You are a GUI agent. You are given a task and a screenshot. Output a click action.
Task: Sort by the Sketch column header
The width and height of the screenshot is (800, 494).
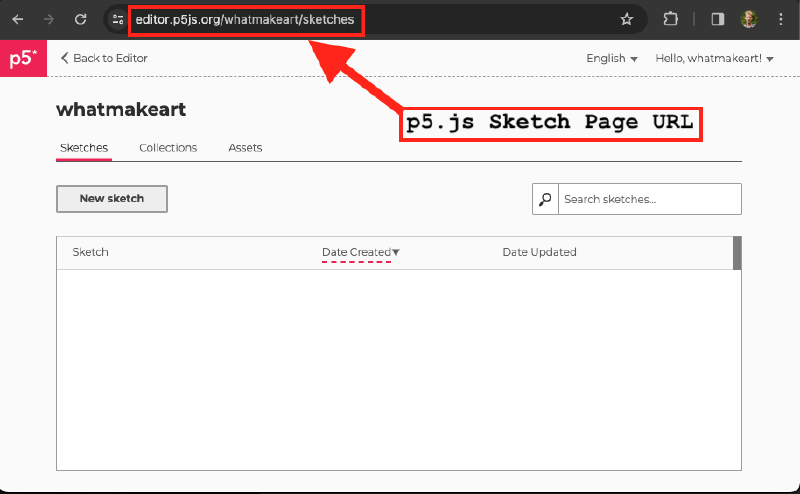[90, 252]
